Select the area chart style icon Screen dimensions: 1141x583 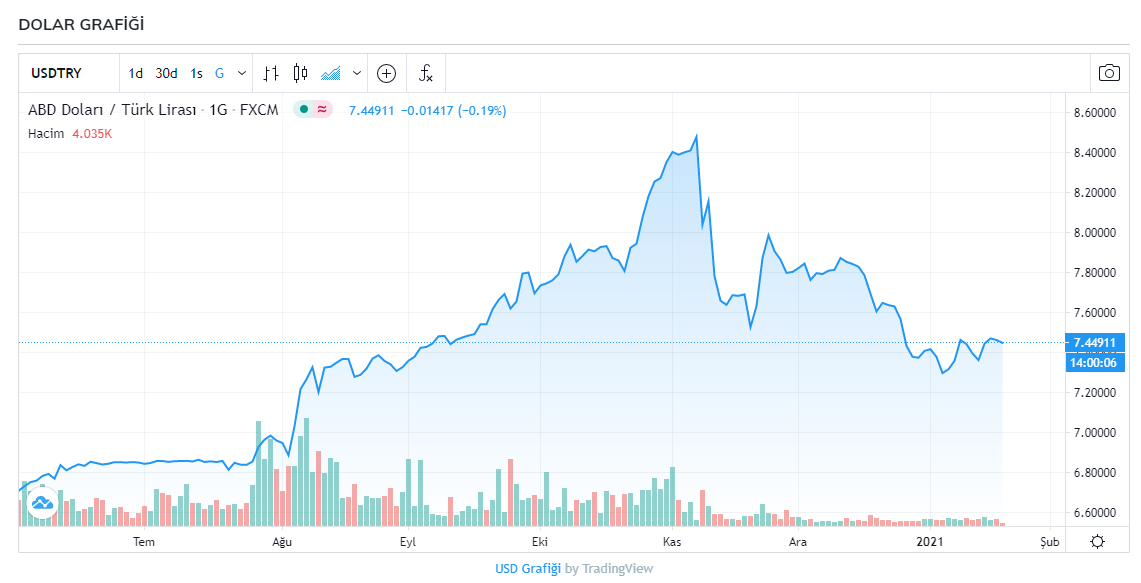pyautogui.click(x=331, y=73)
